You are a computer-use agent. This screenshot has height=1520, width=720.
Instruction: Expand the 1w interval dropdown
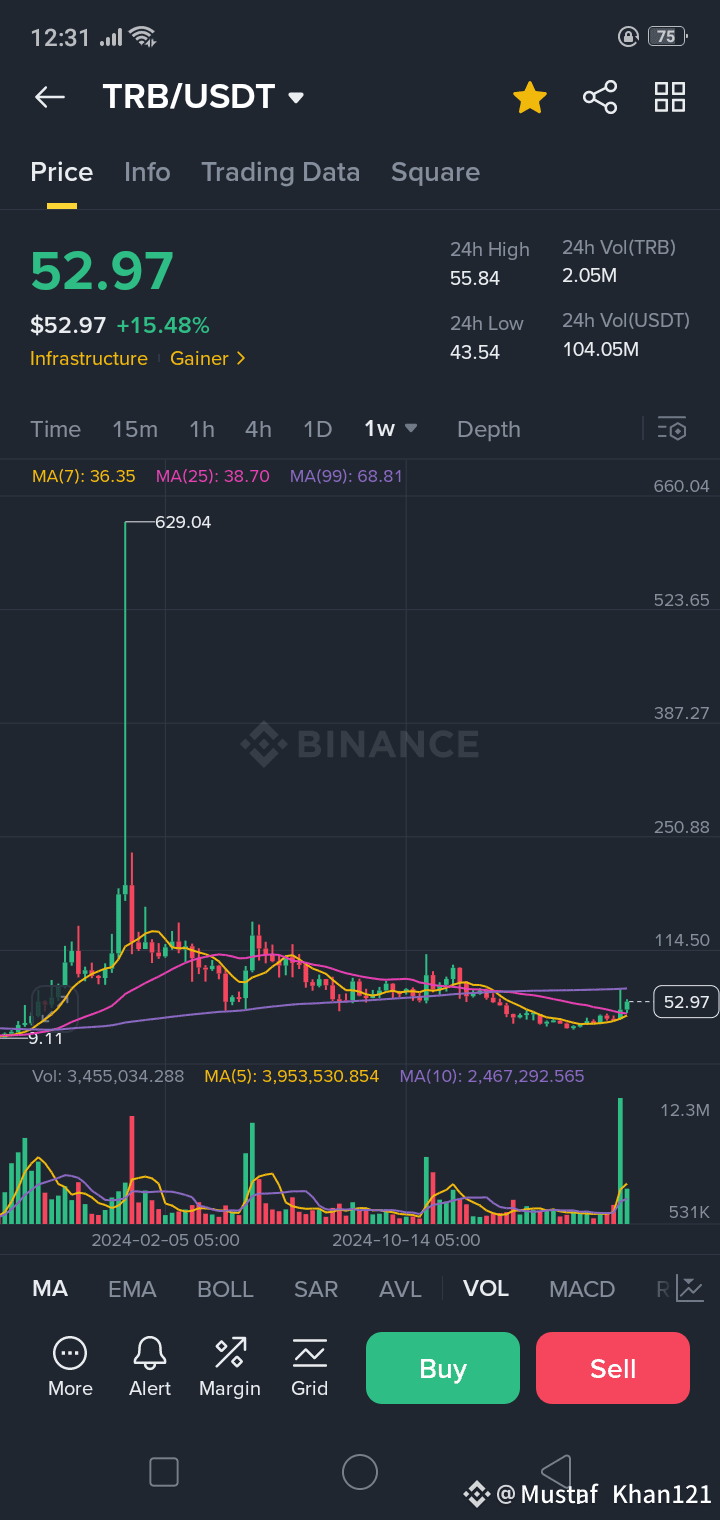tap(391, 429)
